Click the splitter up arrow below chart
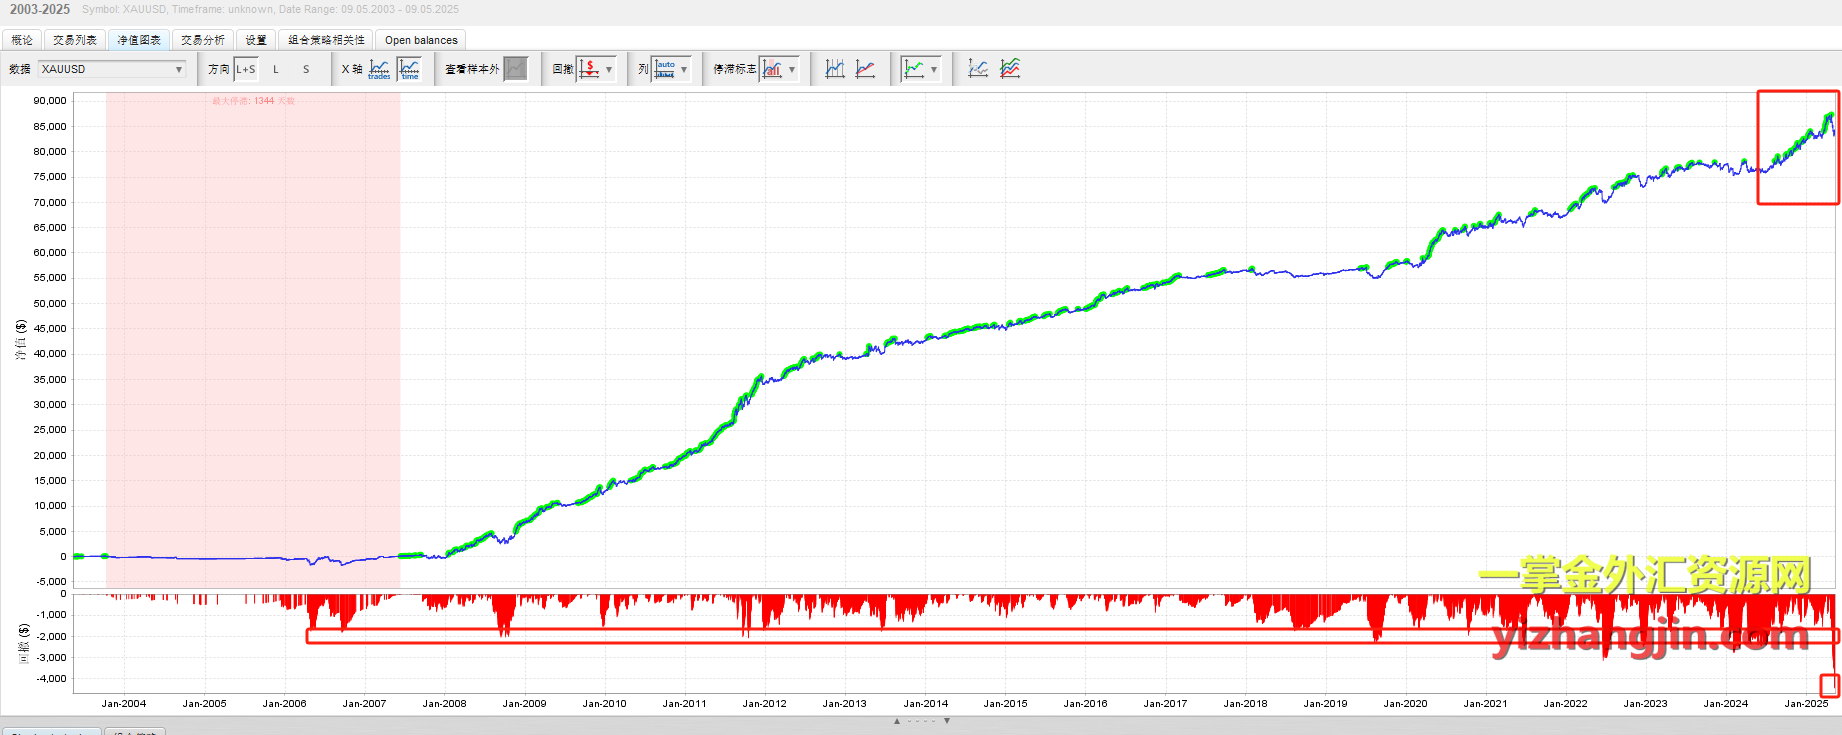 click(x=897, y=721)
